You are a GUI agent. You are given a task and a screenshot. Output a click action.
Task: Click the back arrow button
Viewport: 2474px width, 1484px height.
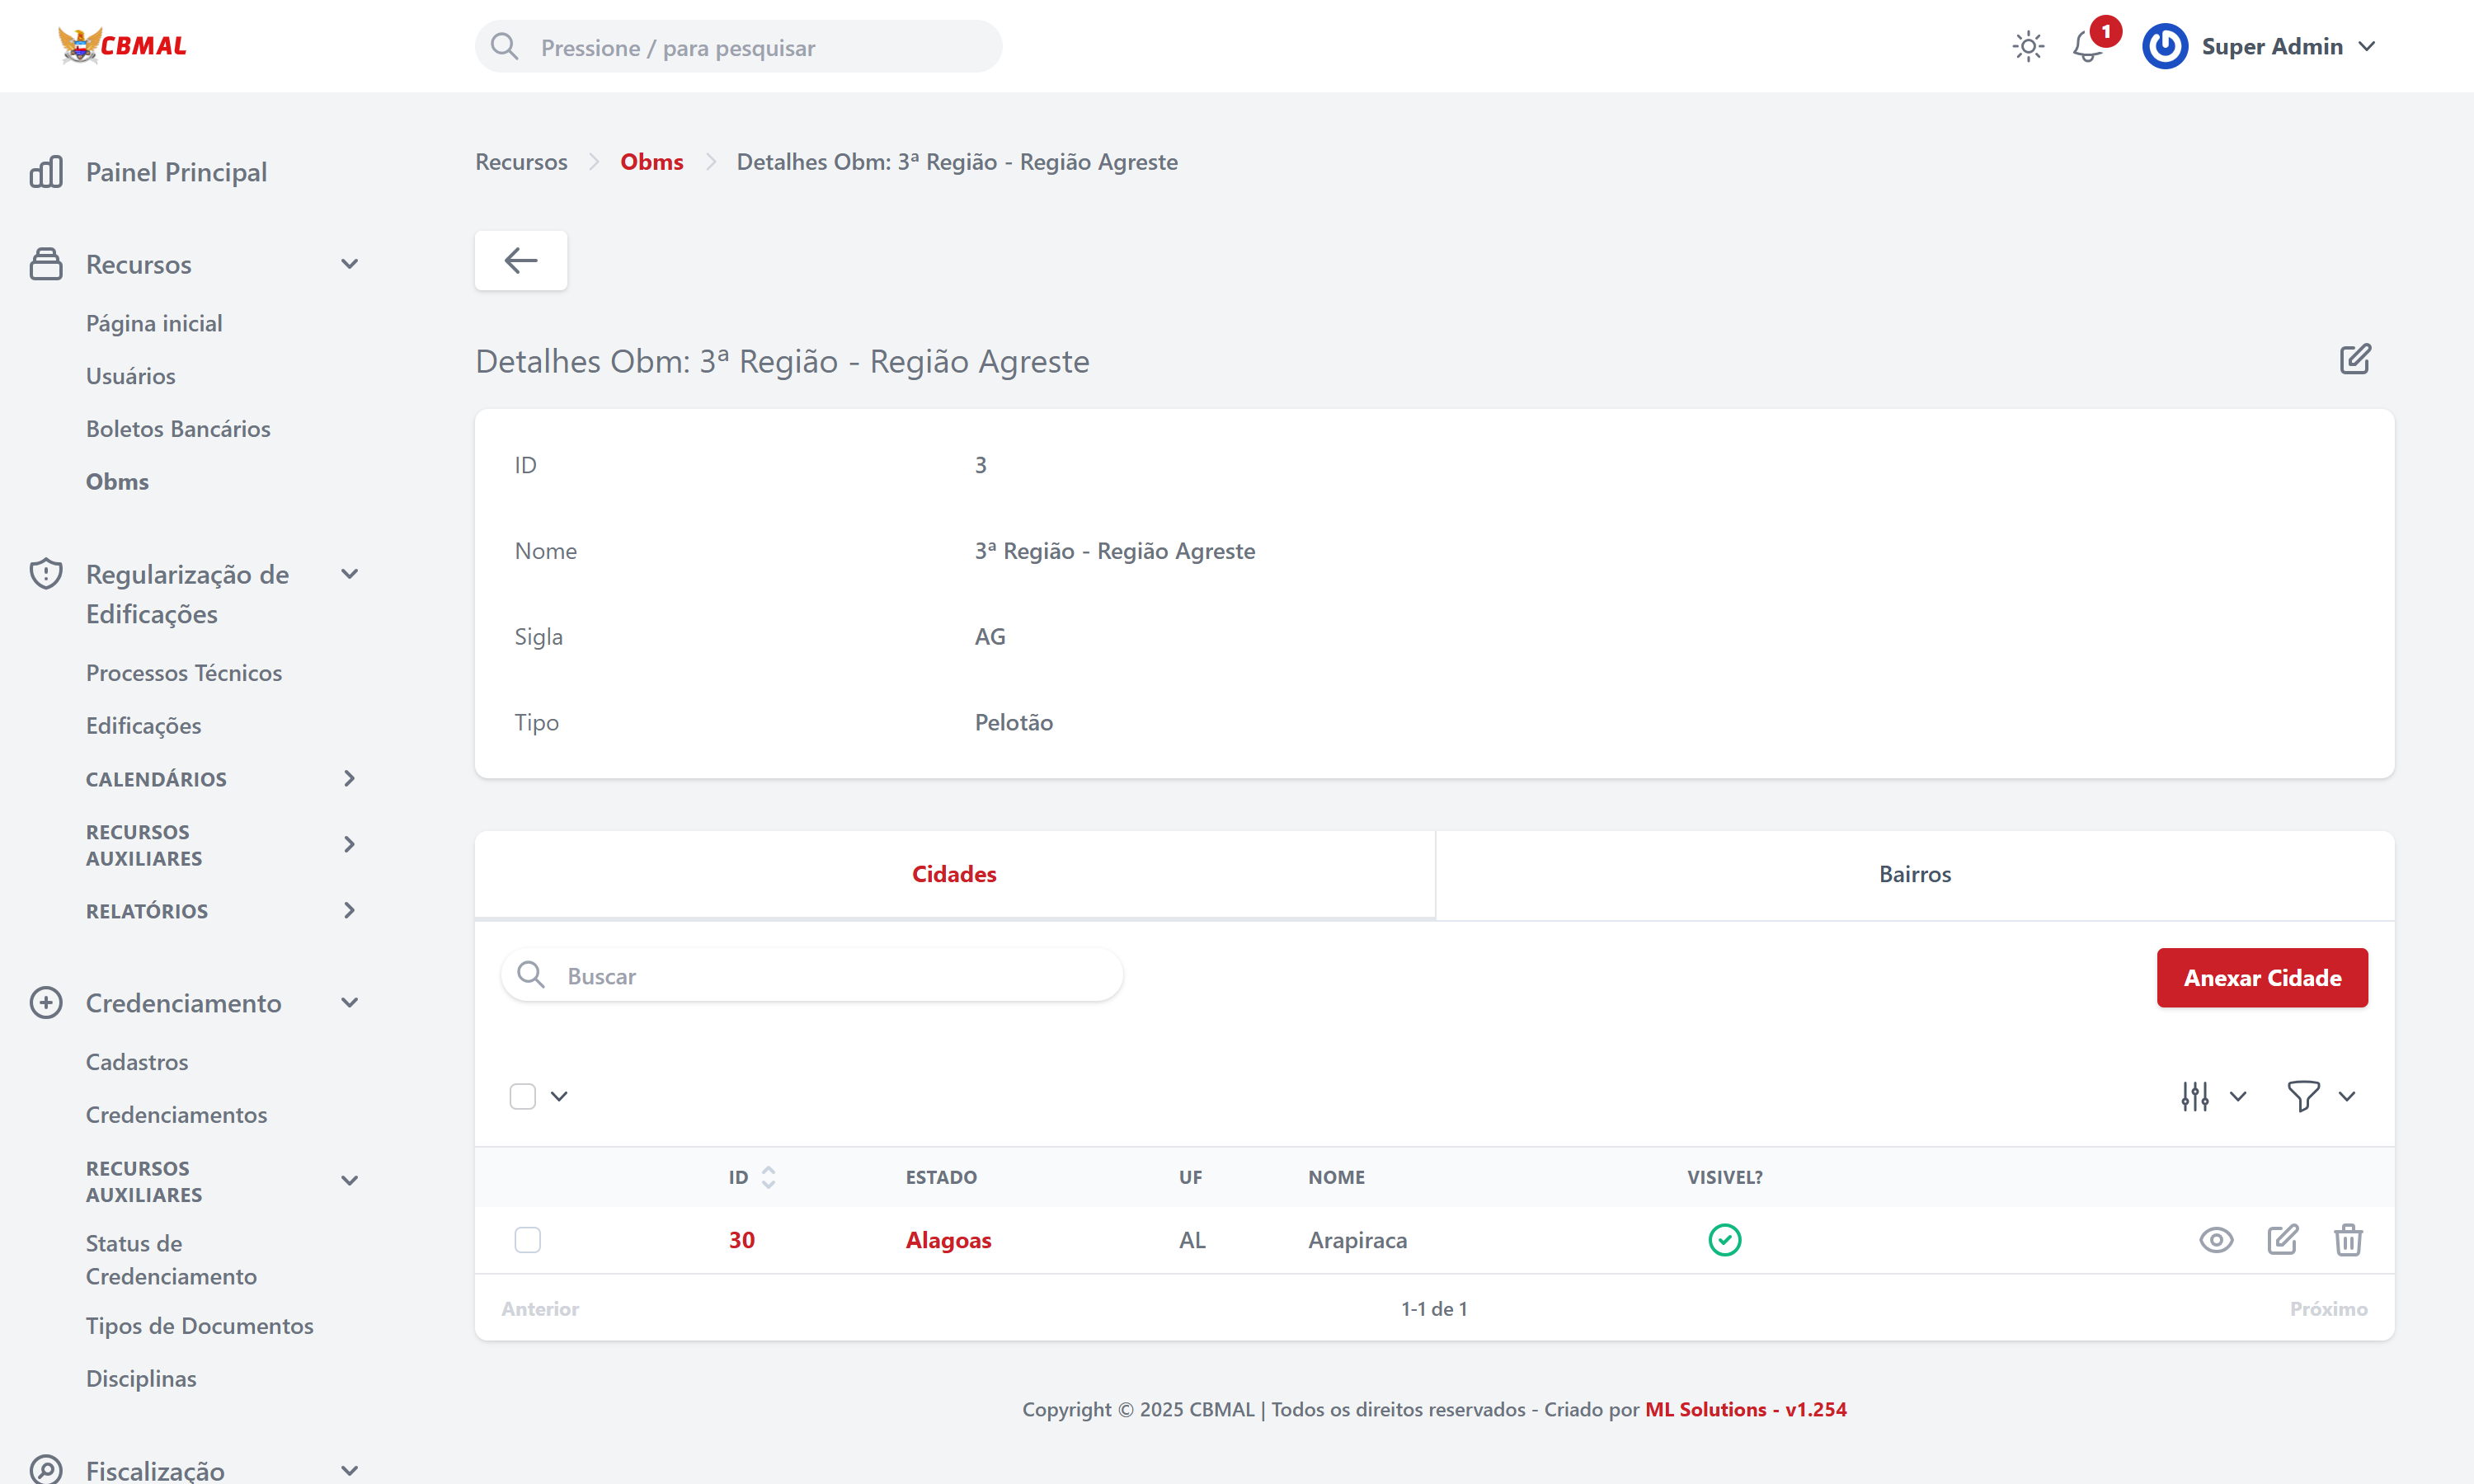point(520,261)
